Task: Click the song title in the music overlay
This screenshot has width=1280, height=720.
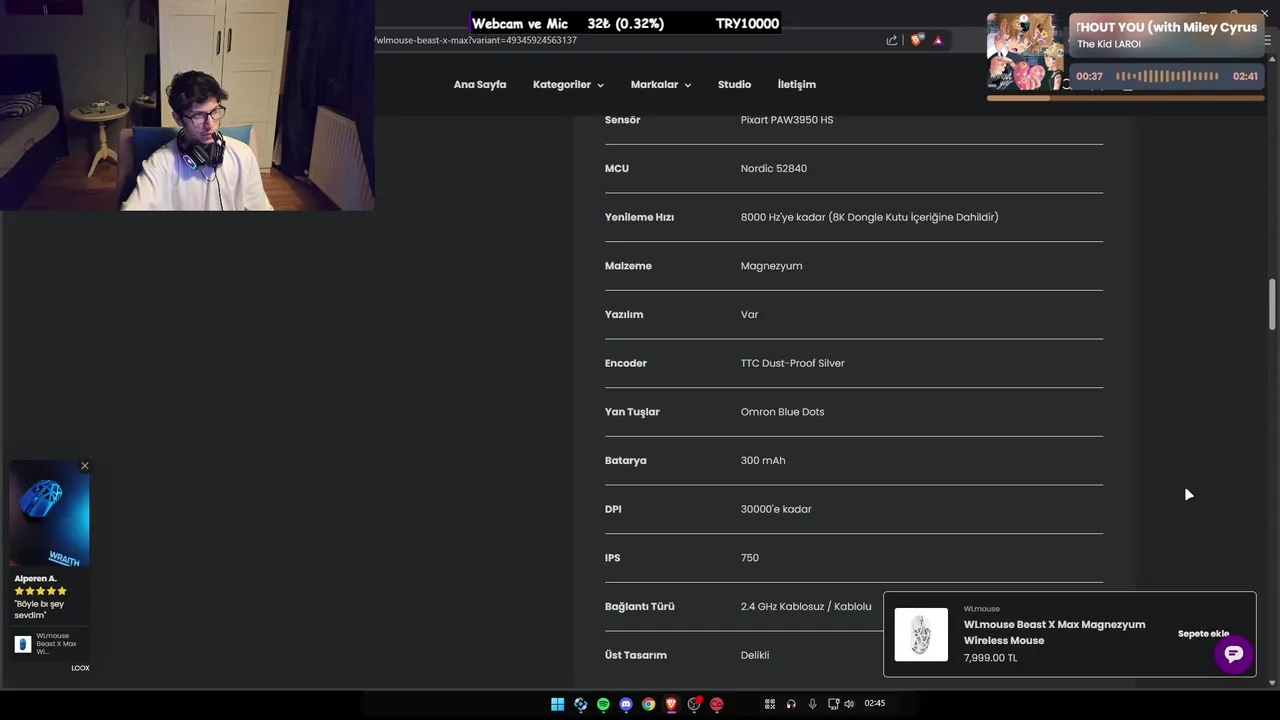Action: point(1167,27)
